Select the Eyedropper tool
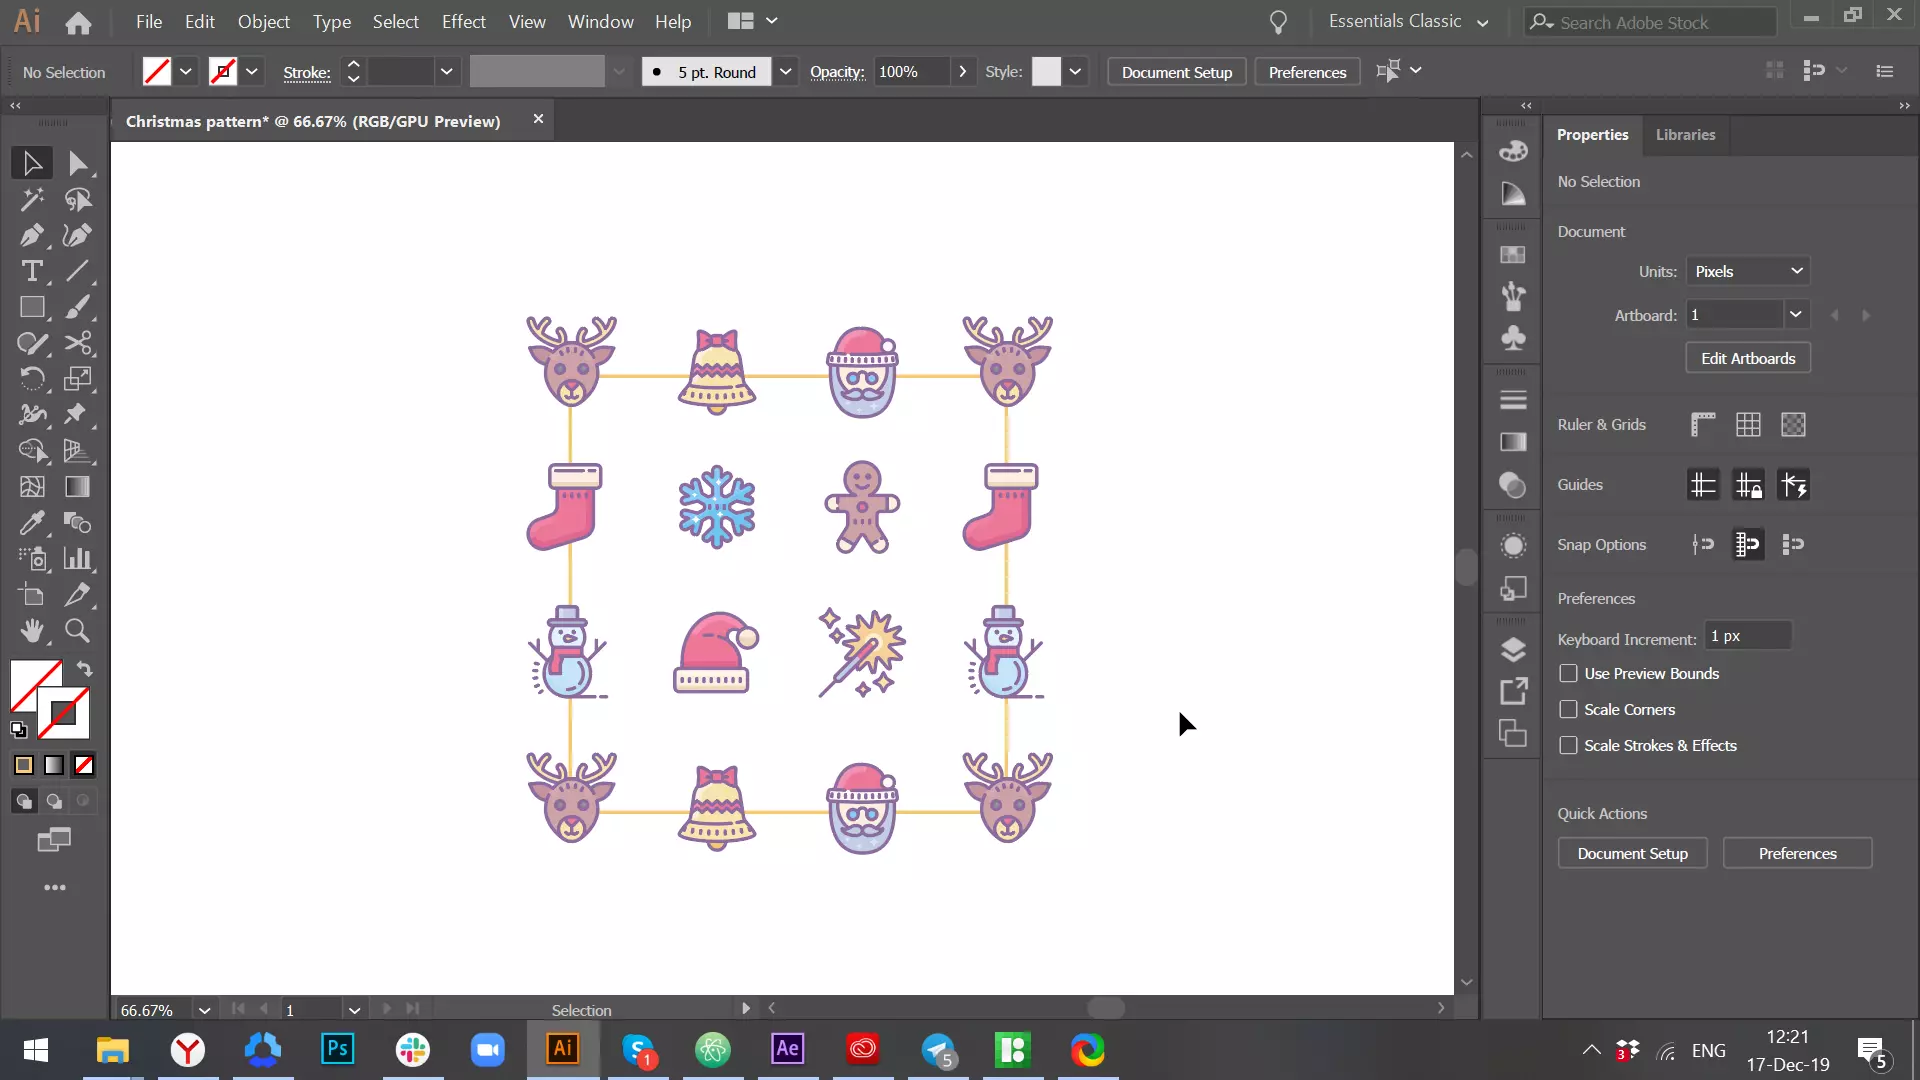1920x1080 pixels. pyautogui.click(x=31, y=523)
